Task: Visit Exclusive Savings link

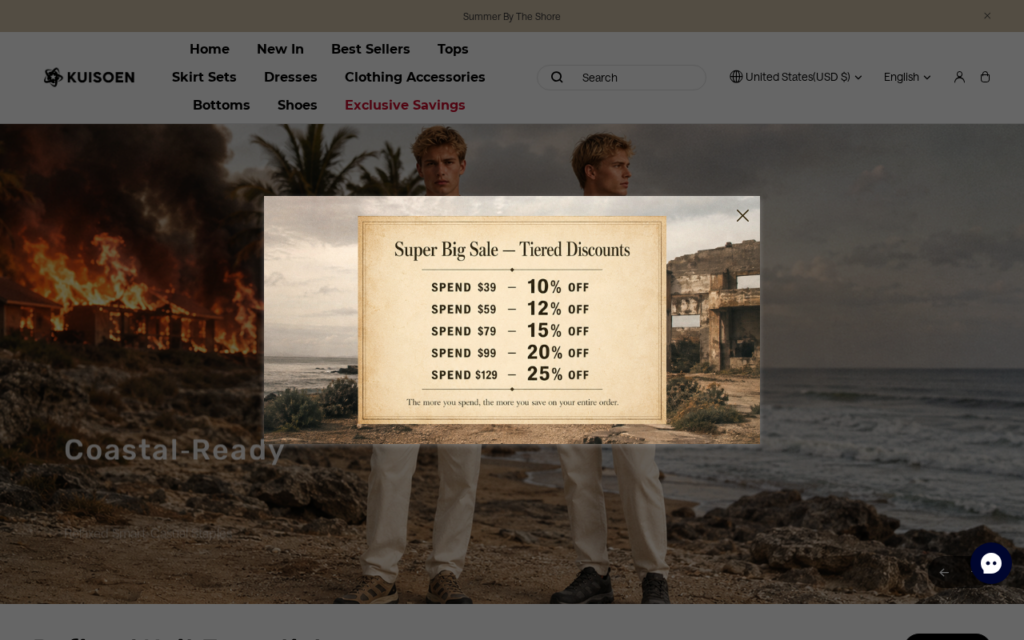Action: (405, 105)
